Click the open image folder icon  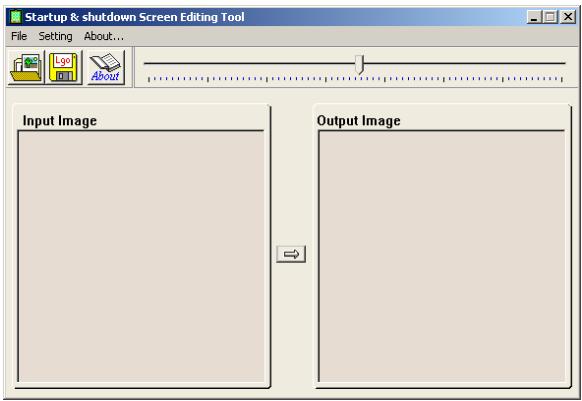(x=26, y=67)
